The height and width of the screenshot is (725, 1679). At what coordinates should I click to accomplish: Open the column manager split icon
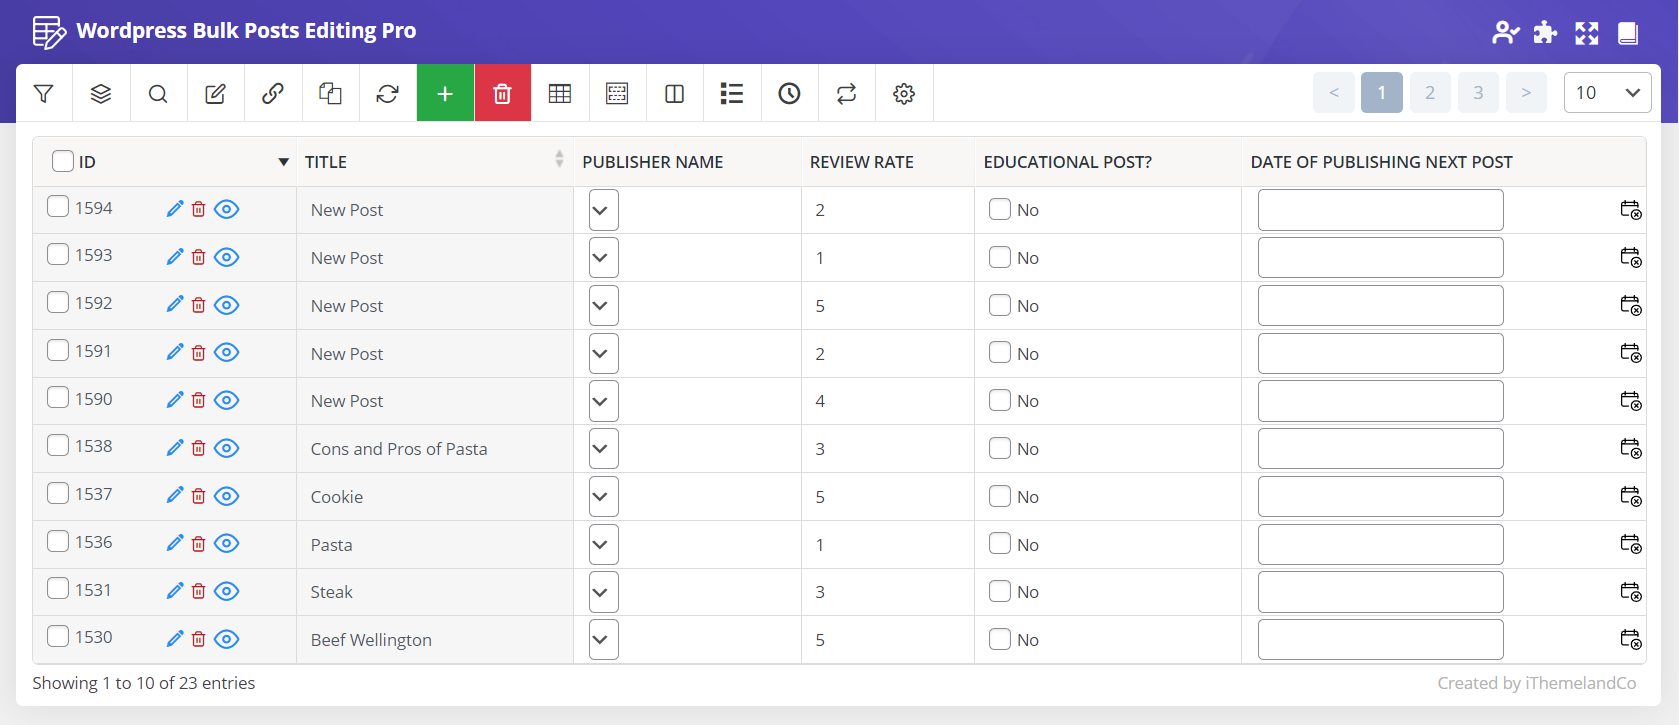point(674,93)
